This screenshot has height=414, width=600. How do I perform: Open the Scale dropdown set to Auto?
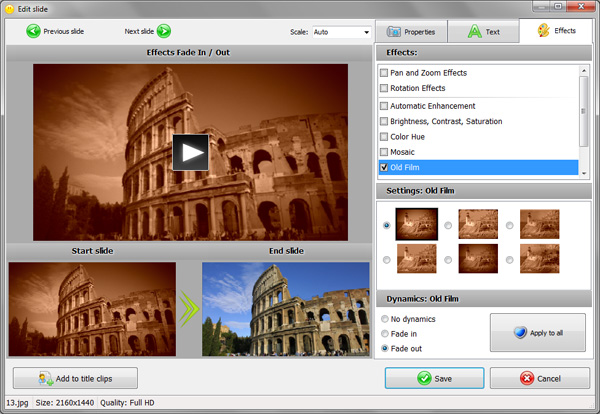pos(340,32)
